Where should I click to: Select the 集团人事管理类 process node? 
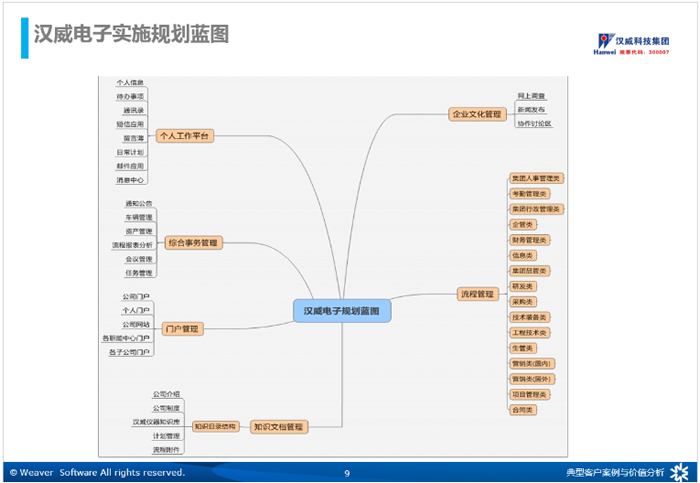pyautogui.click(x=536, y=179)
